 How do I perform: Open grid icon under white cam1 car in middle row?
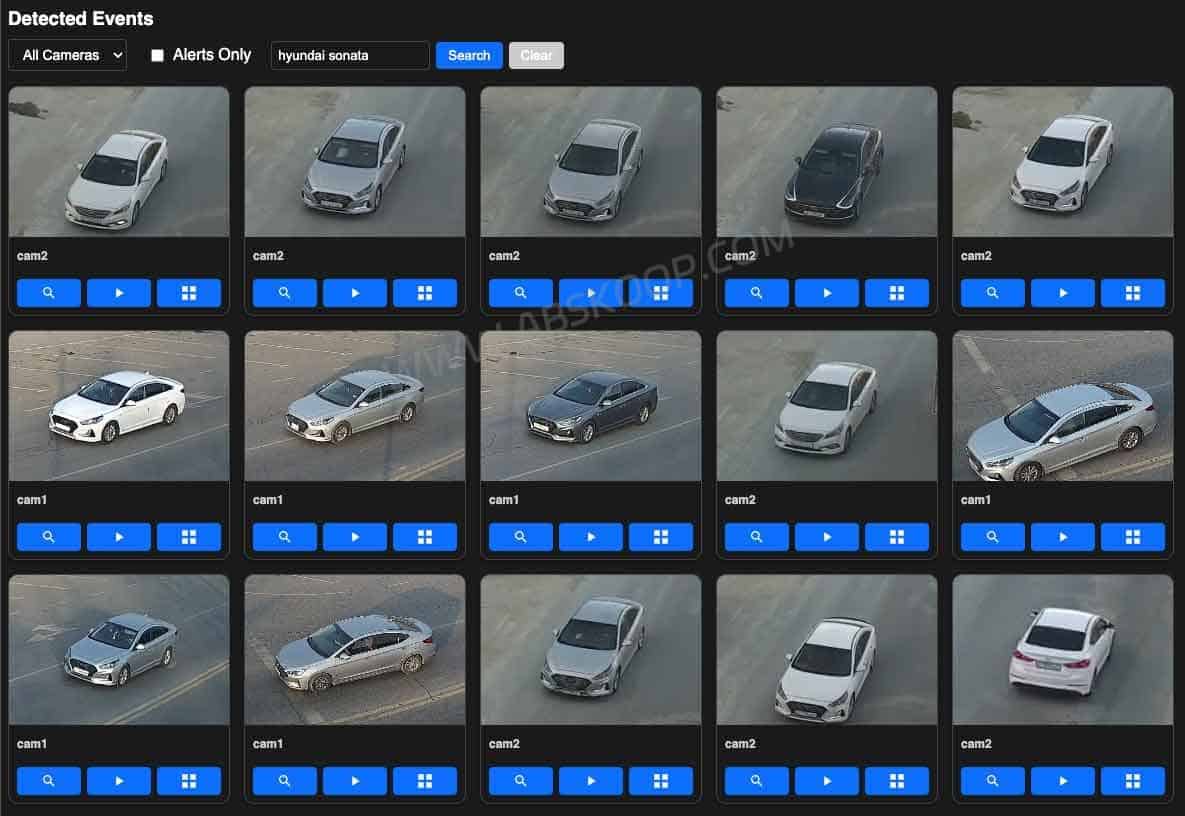coord(189,536)
